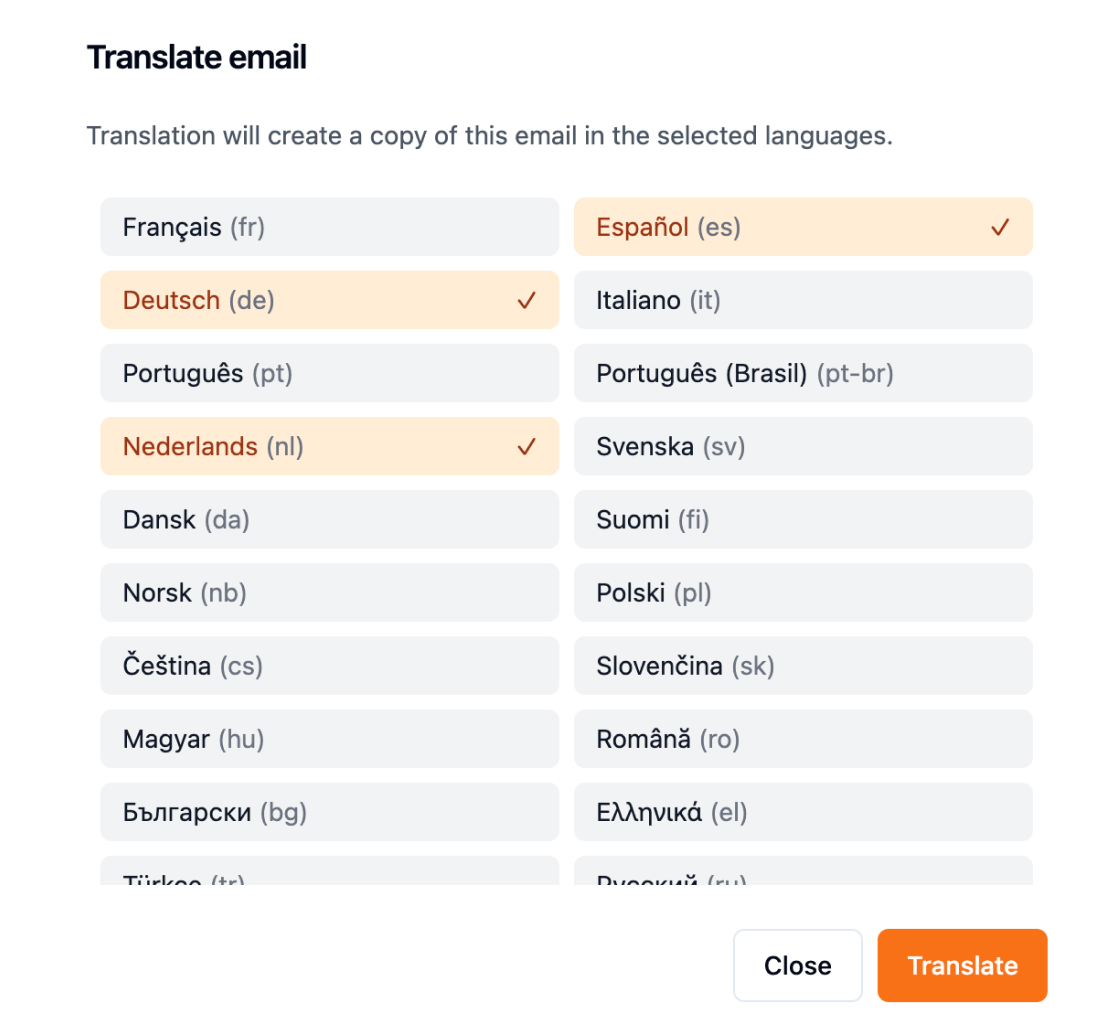1120x1024 pixels.
Task: Select Čeština (cs) for translation
Action: 330,665
